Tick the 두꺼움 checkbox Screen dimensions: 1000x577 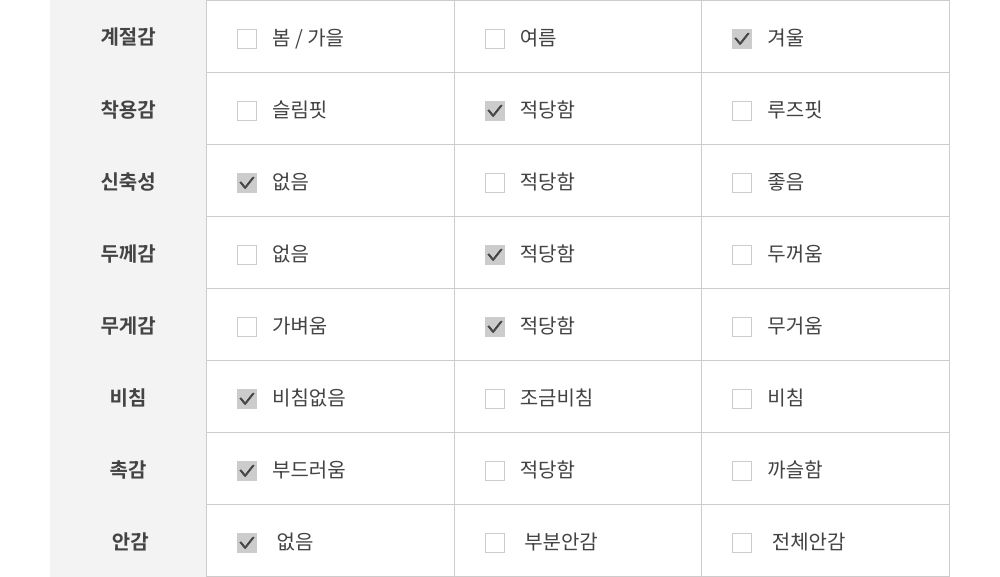(x=742, y=255)
